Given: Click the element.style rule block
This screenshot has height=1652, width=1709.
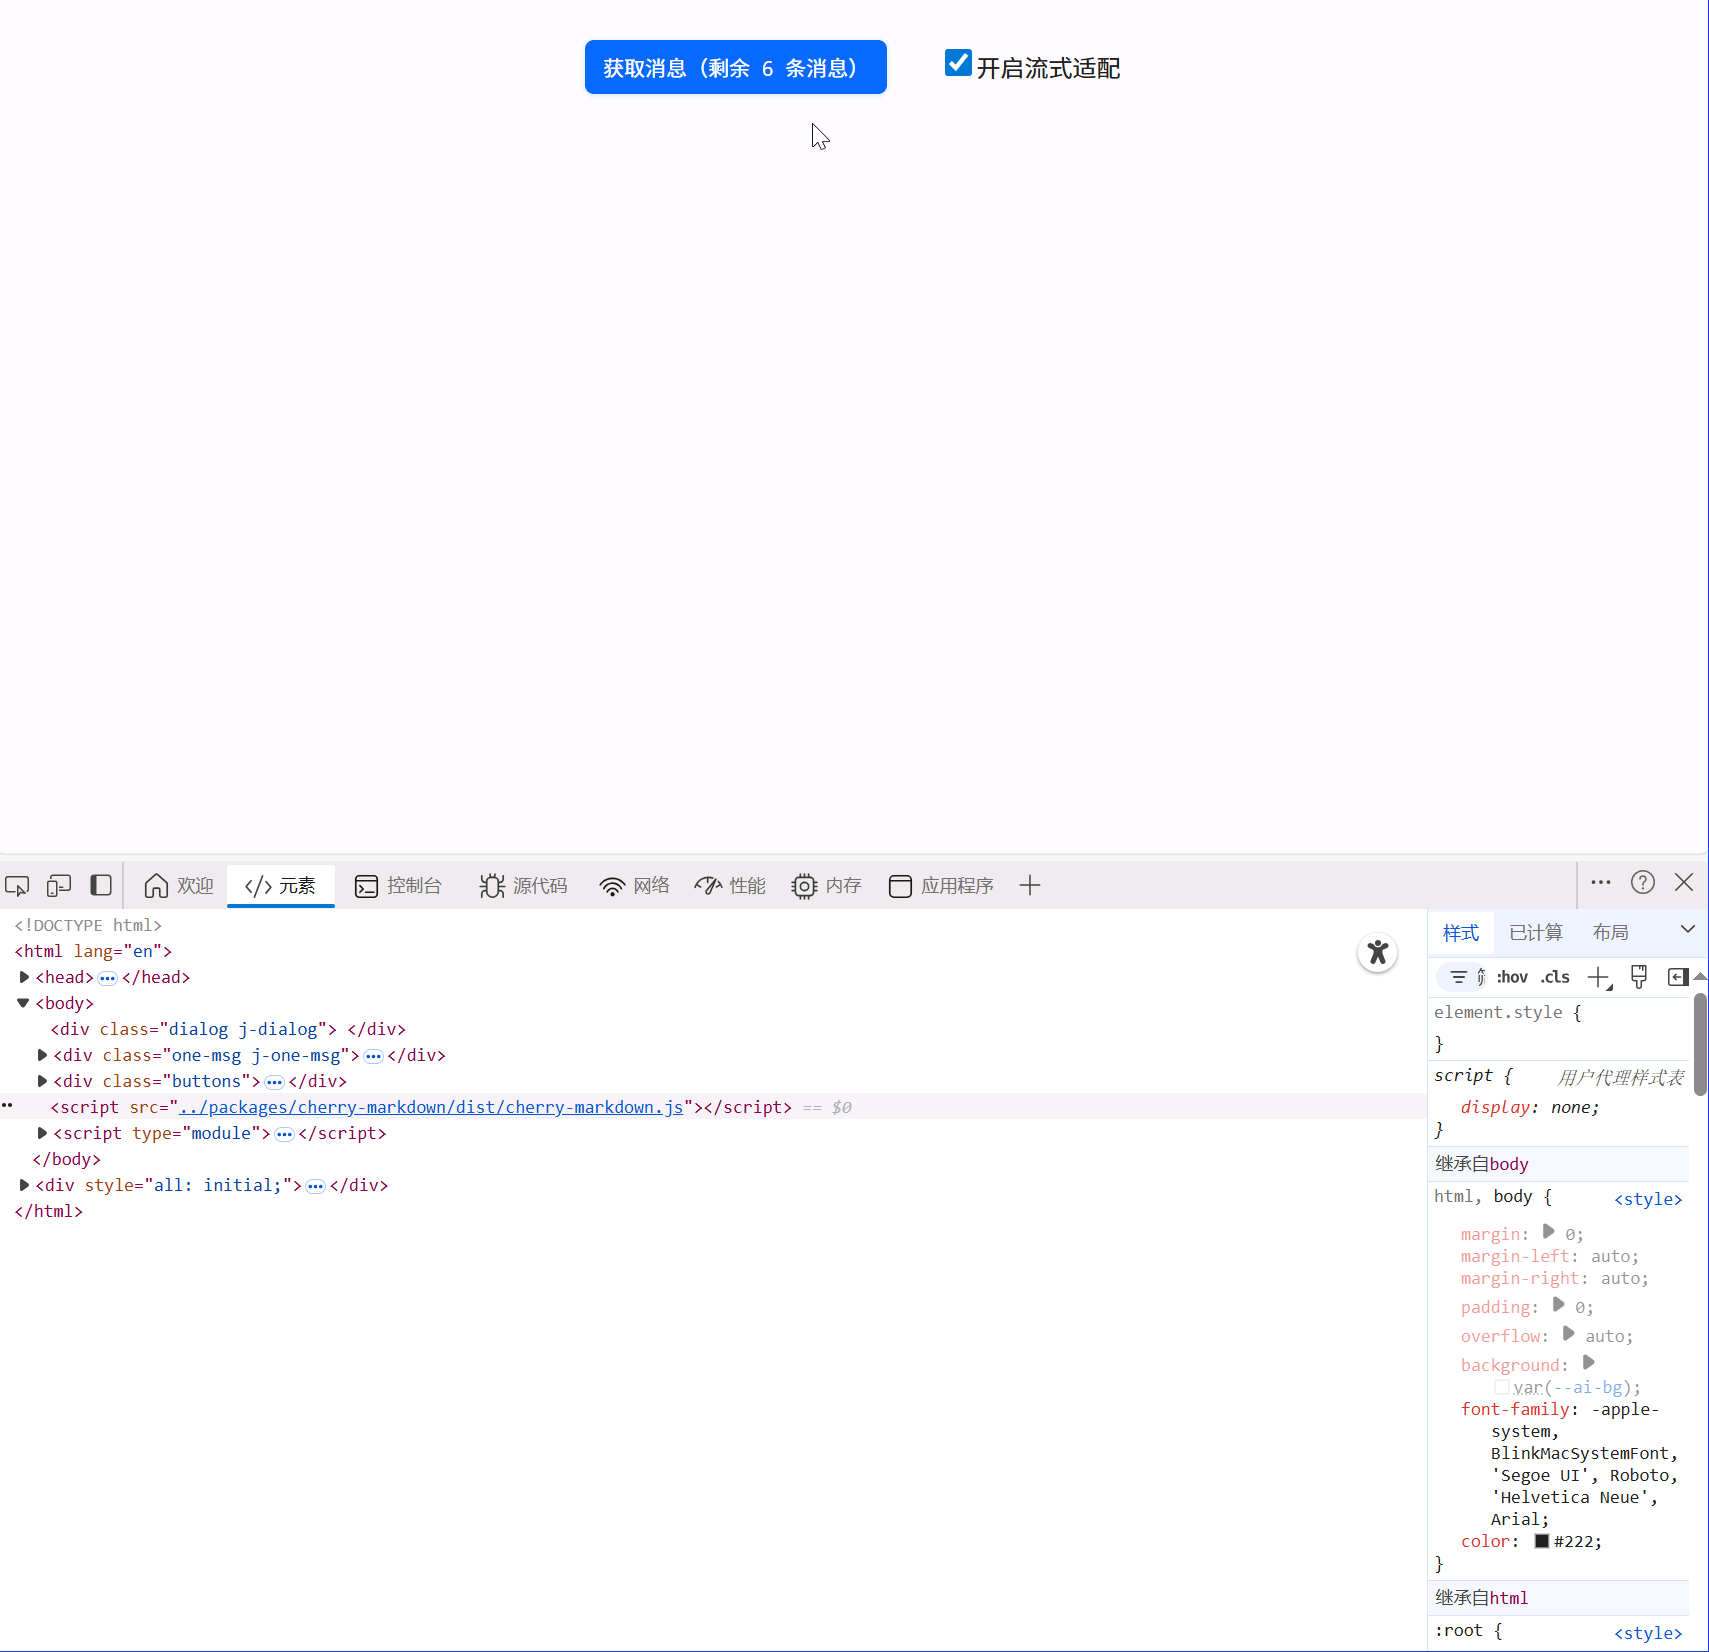Looking at the screenshot, I should click(1560, 1028).
